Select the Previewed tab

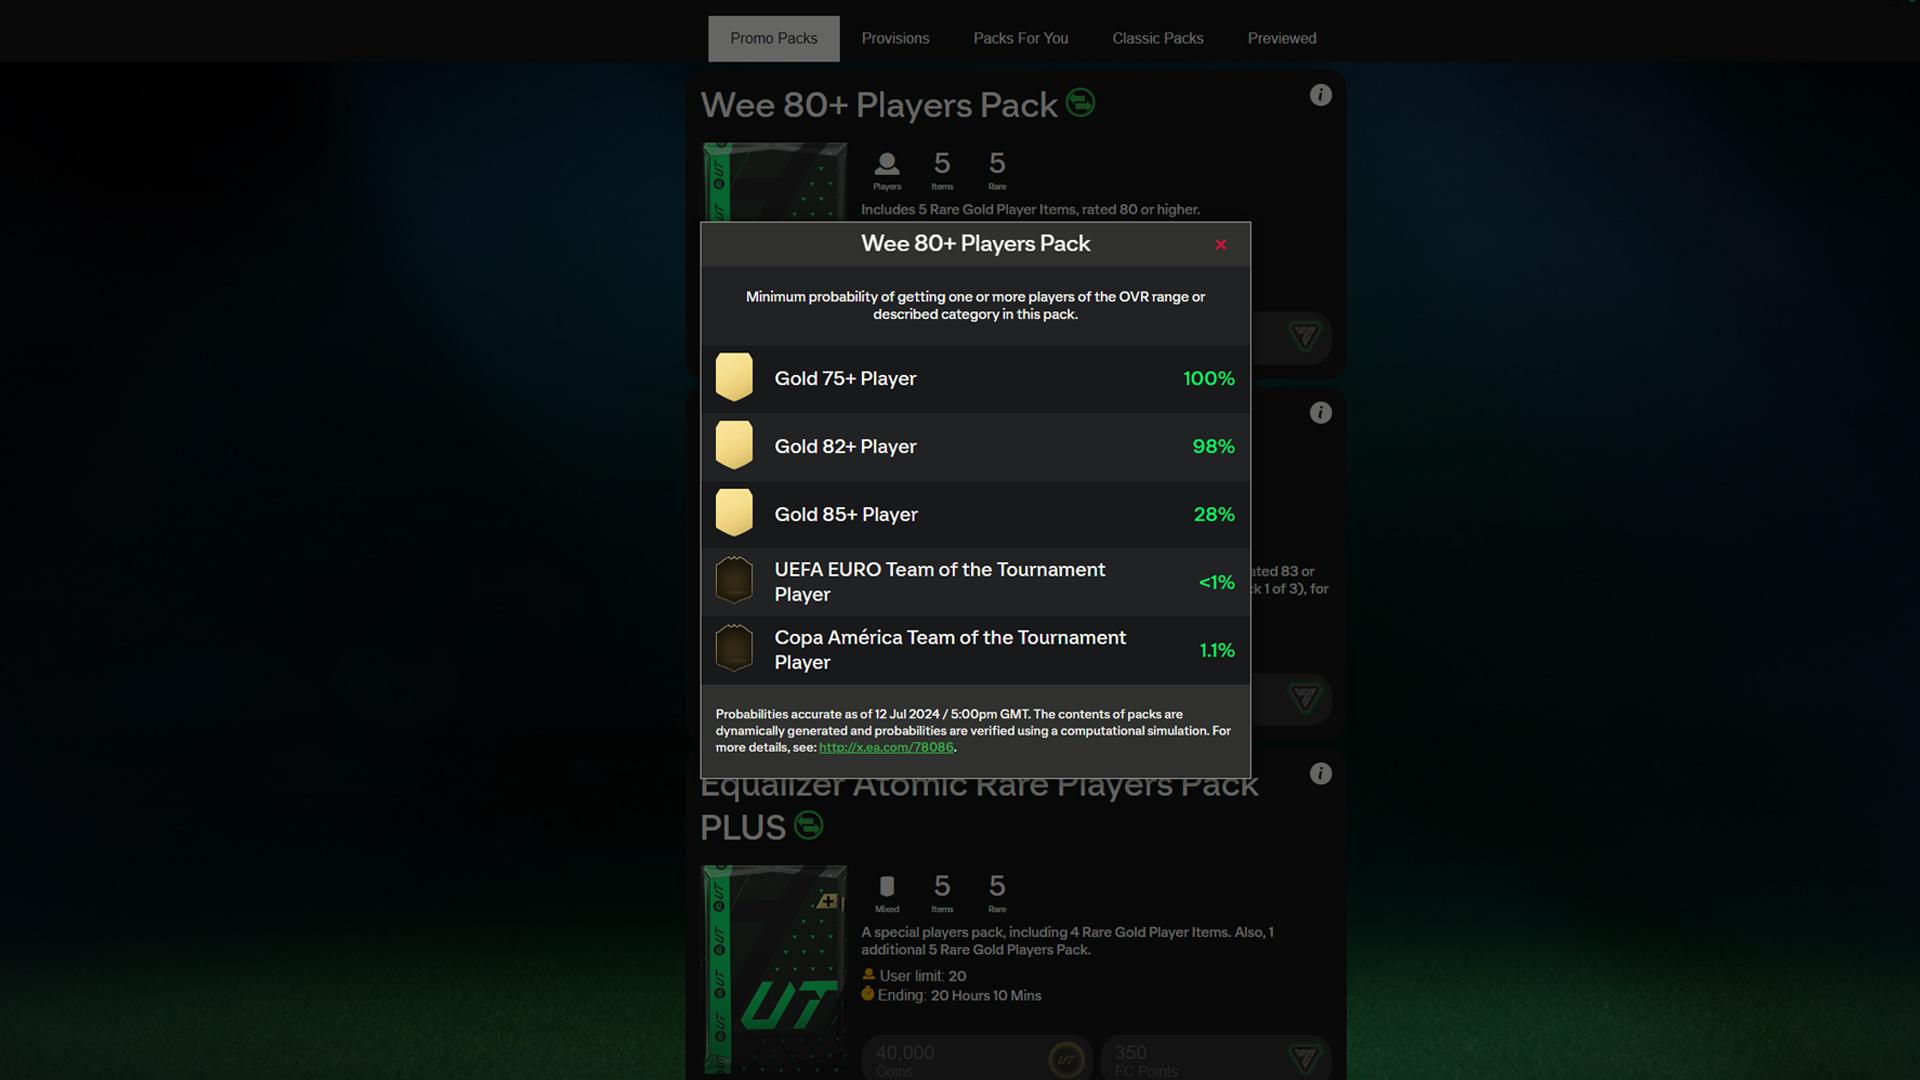pos(1280,38)
